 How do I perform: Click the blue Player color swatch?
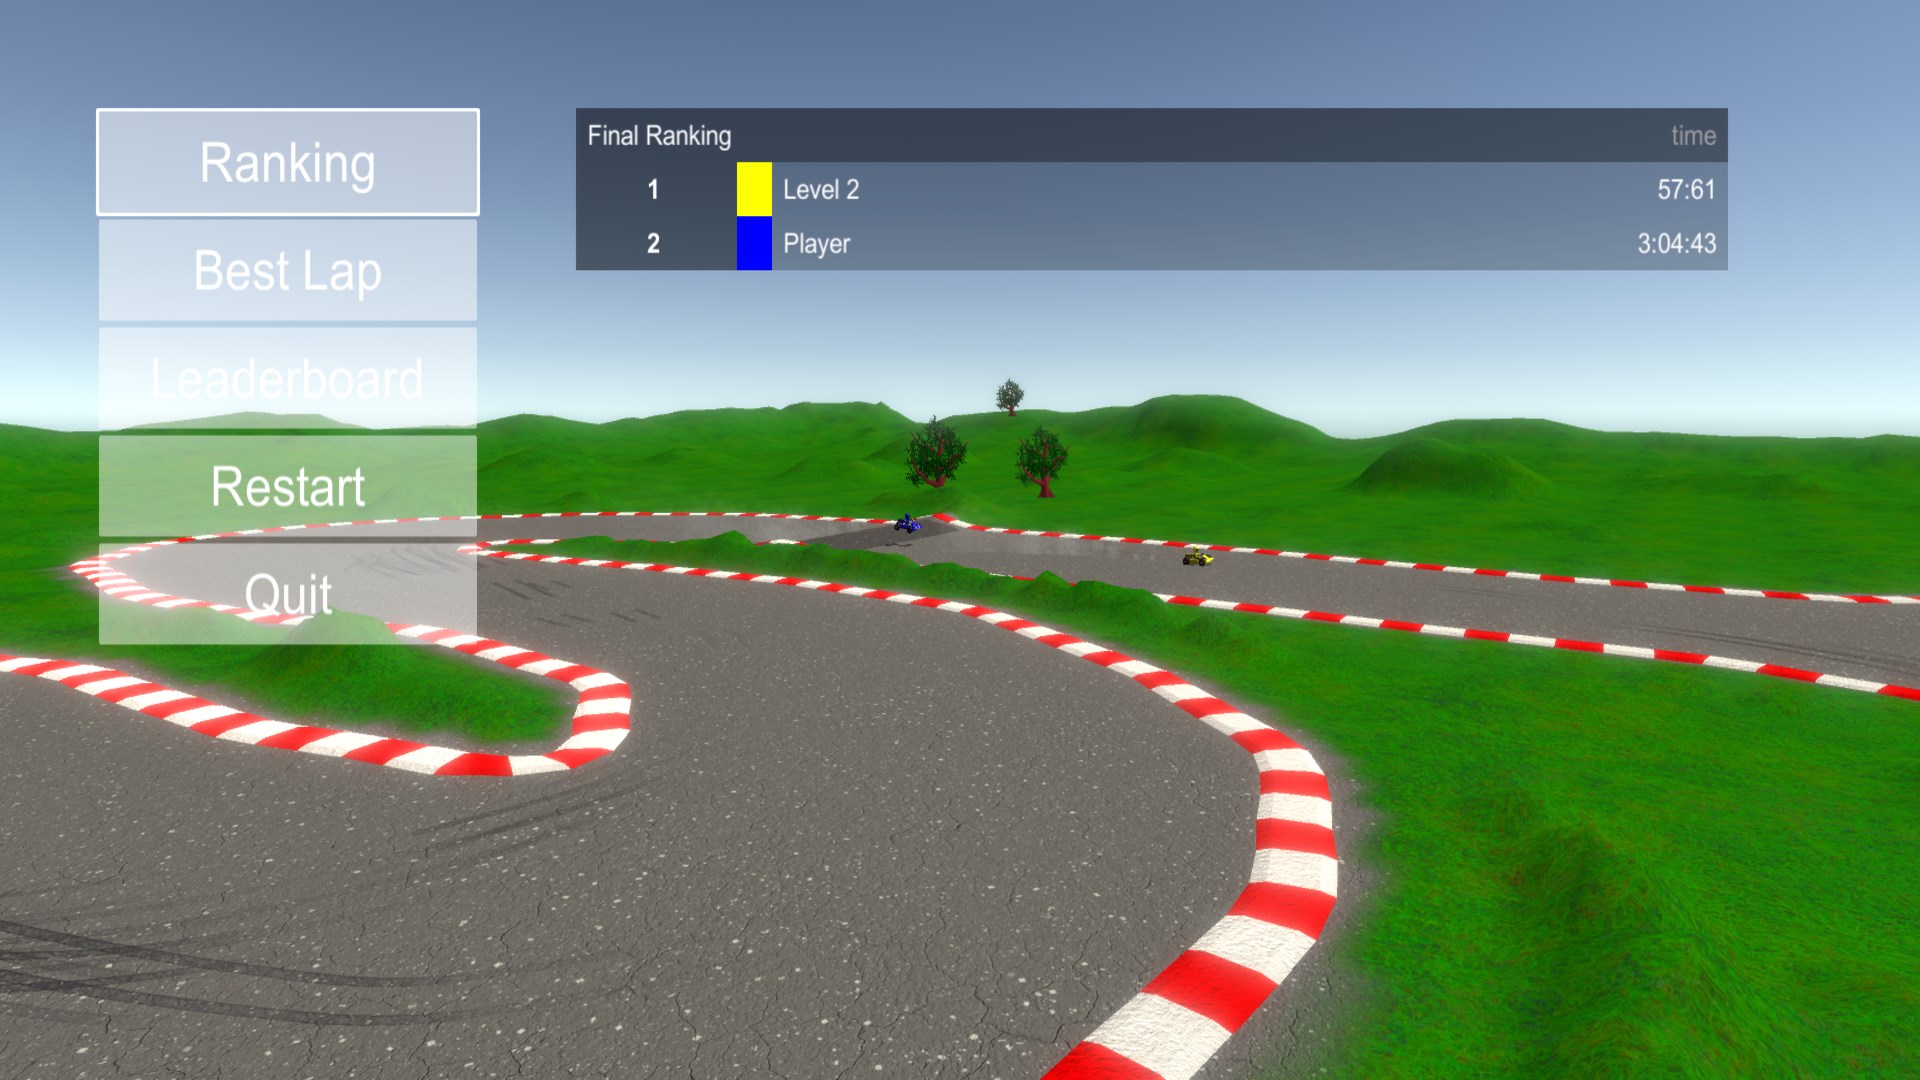click(x=754, y=243)
